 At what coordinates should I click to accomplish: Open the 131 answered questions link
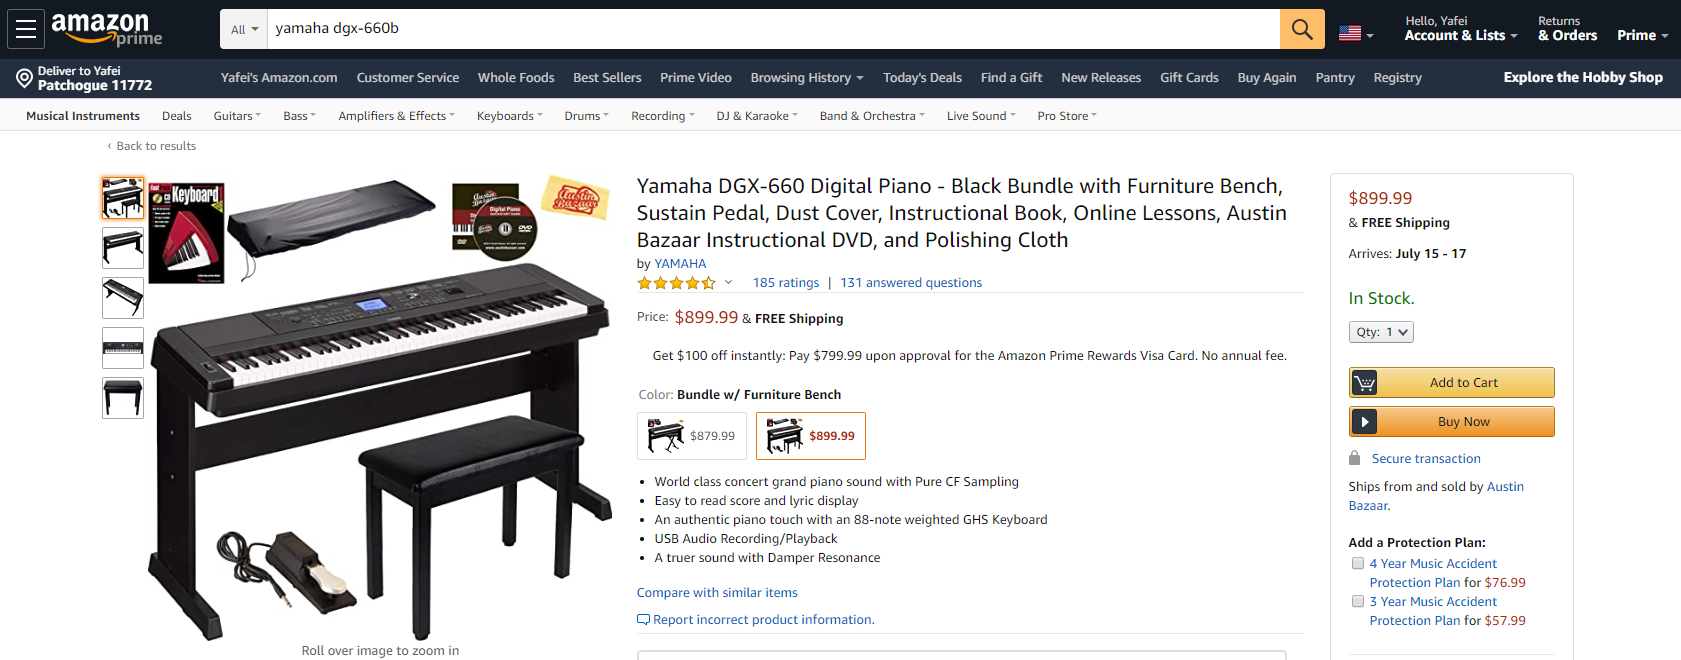tap(911, 283)
